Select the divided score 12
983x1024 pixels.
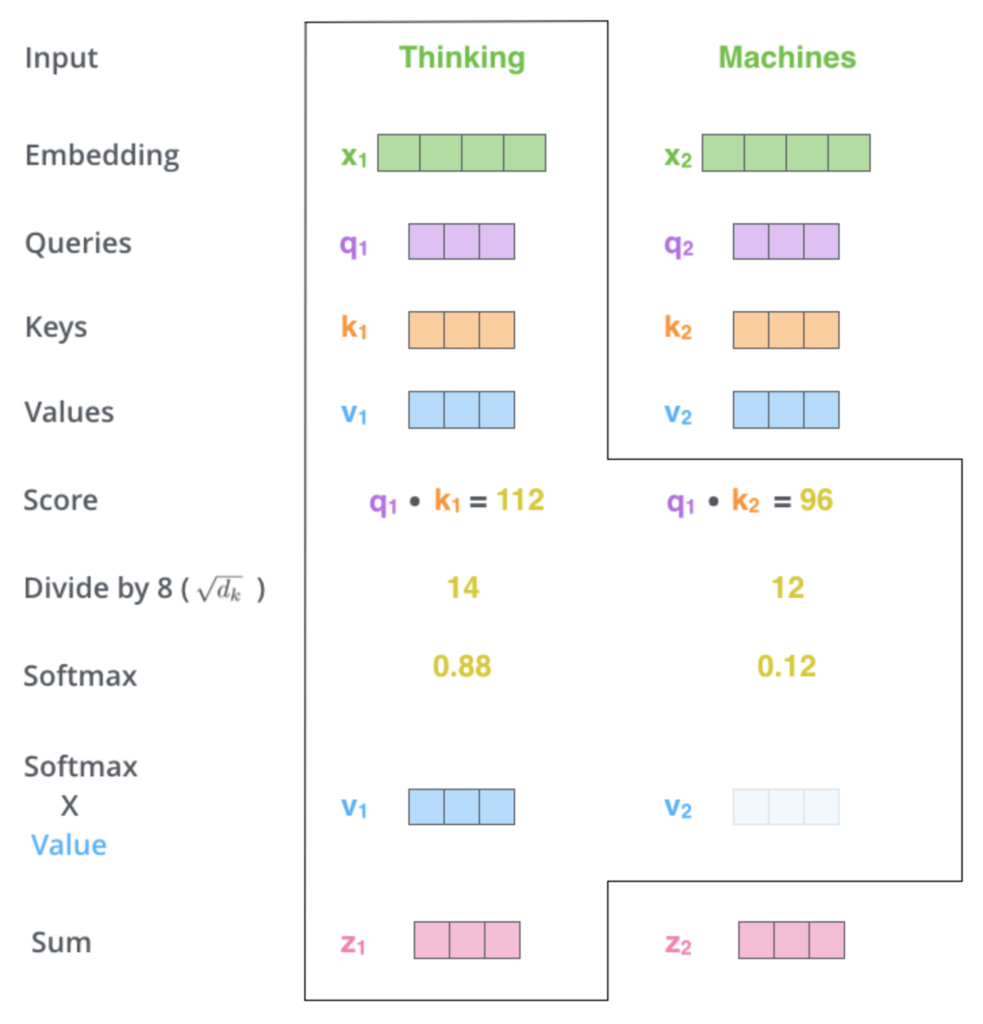click(787, 588)
